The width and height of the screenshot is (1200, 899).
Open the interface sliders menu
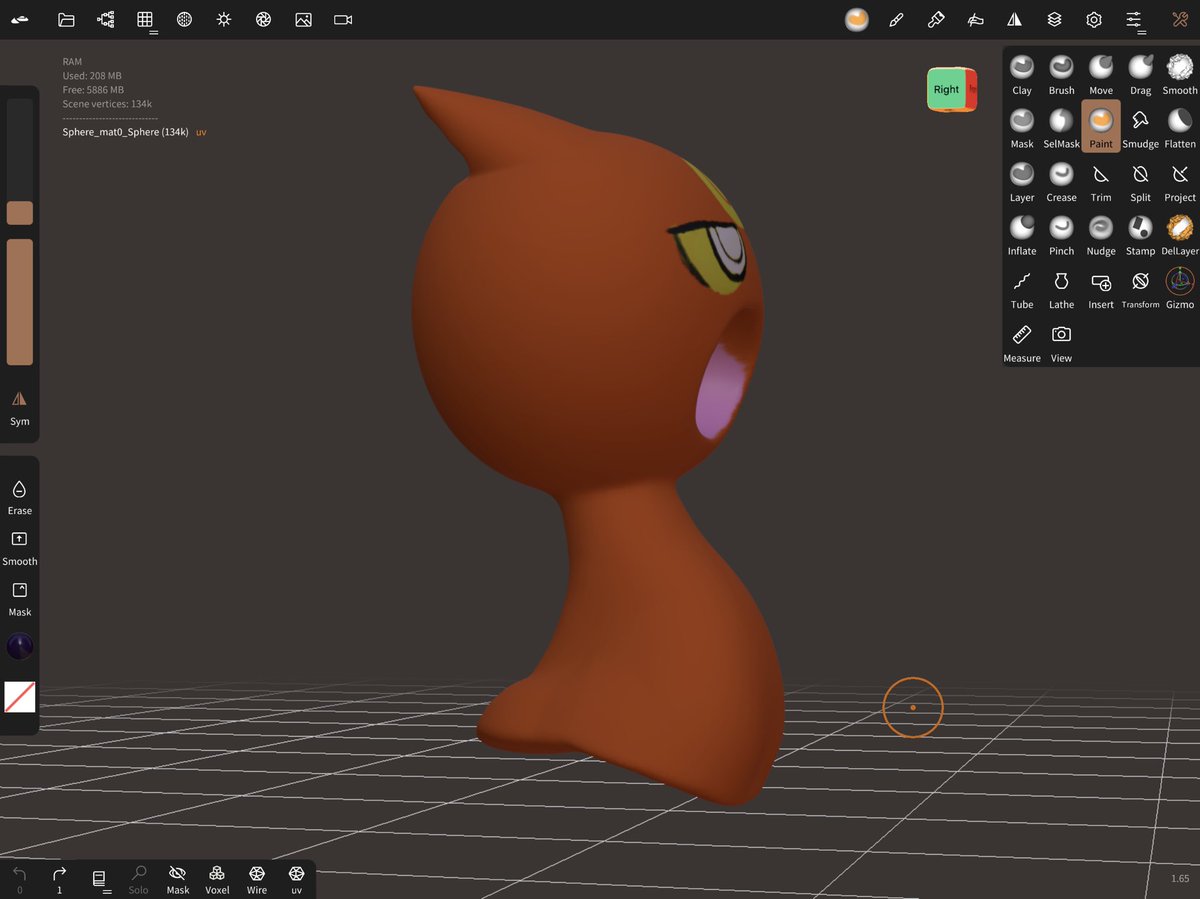[x=1134, y=19]
